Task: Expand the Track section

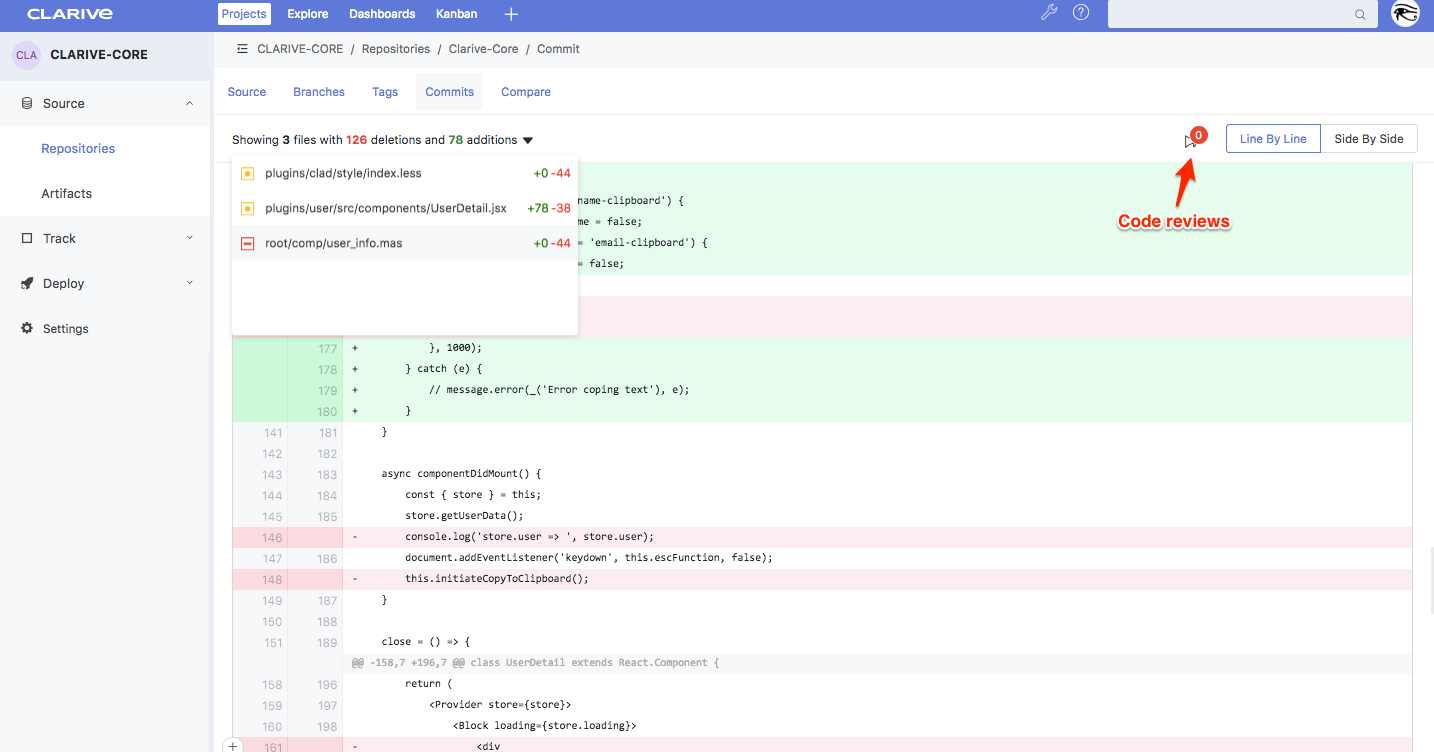Action: click(x=105, y=238)
